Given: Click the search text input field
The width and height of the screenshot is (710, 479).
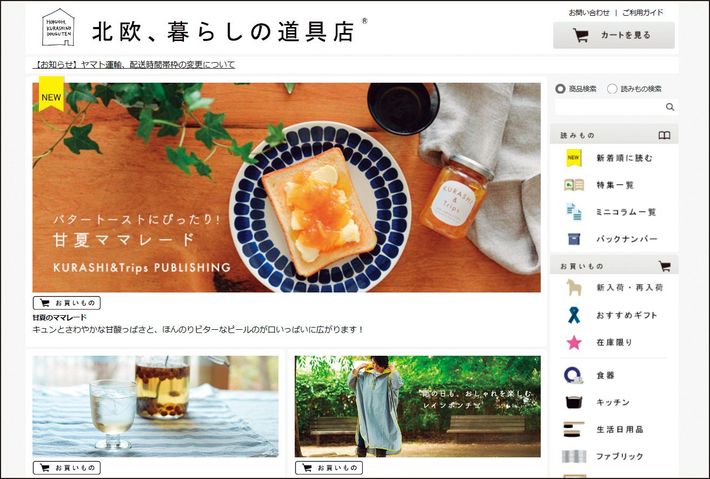Looking at the screenshot, I should pyautogui.click(x=609, y=107).
